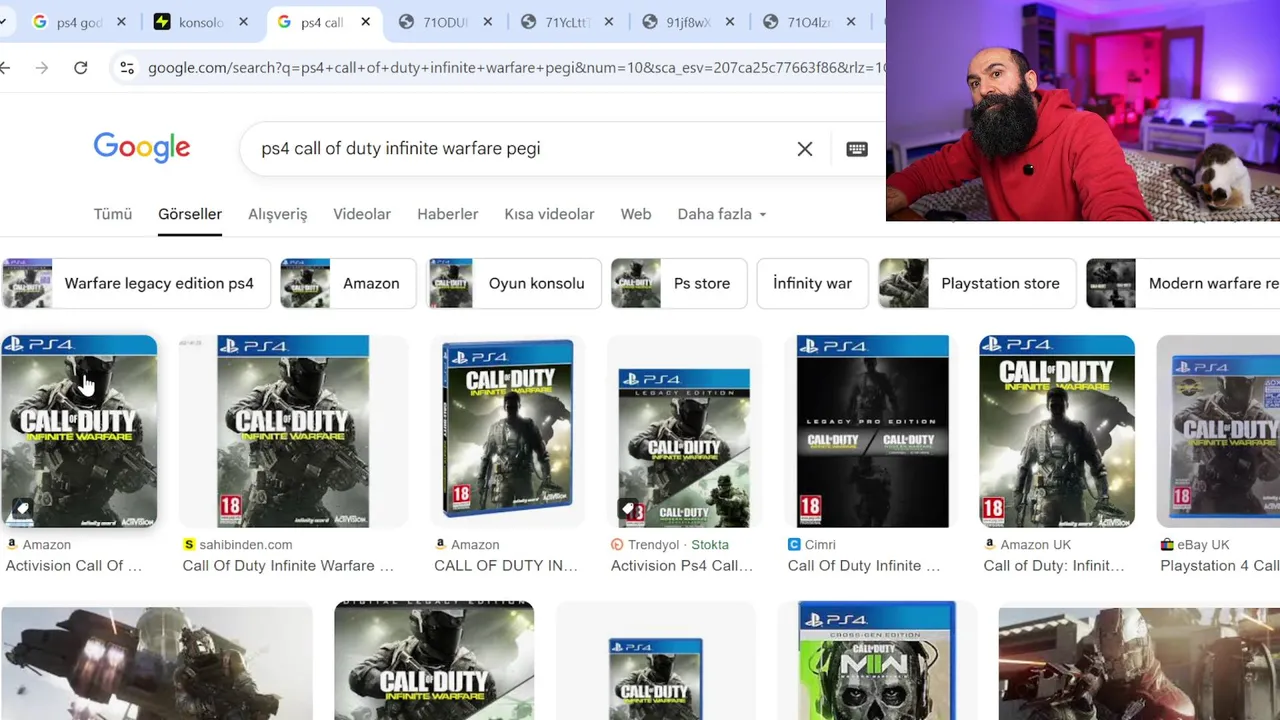Open the eBay UK cover image
This screenshot has width=1280, height=720.
[x=1218, y=431]
